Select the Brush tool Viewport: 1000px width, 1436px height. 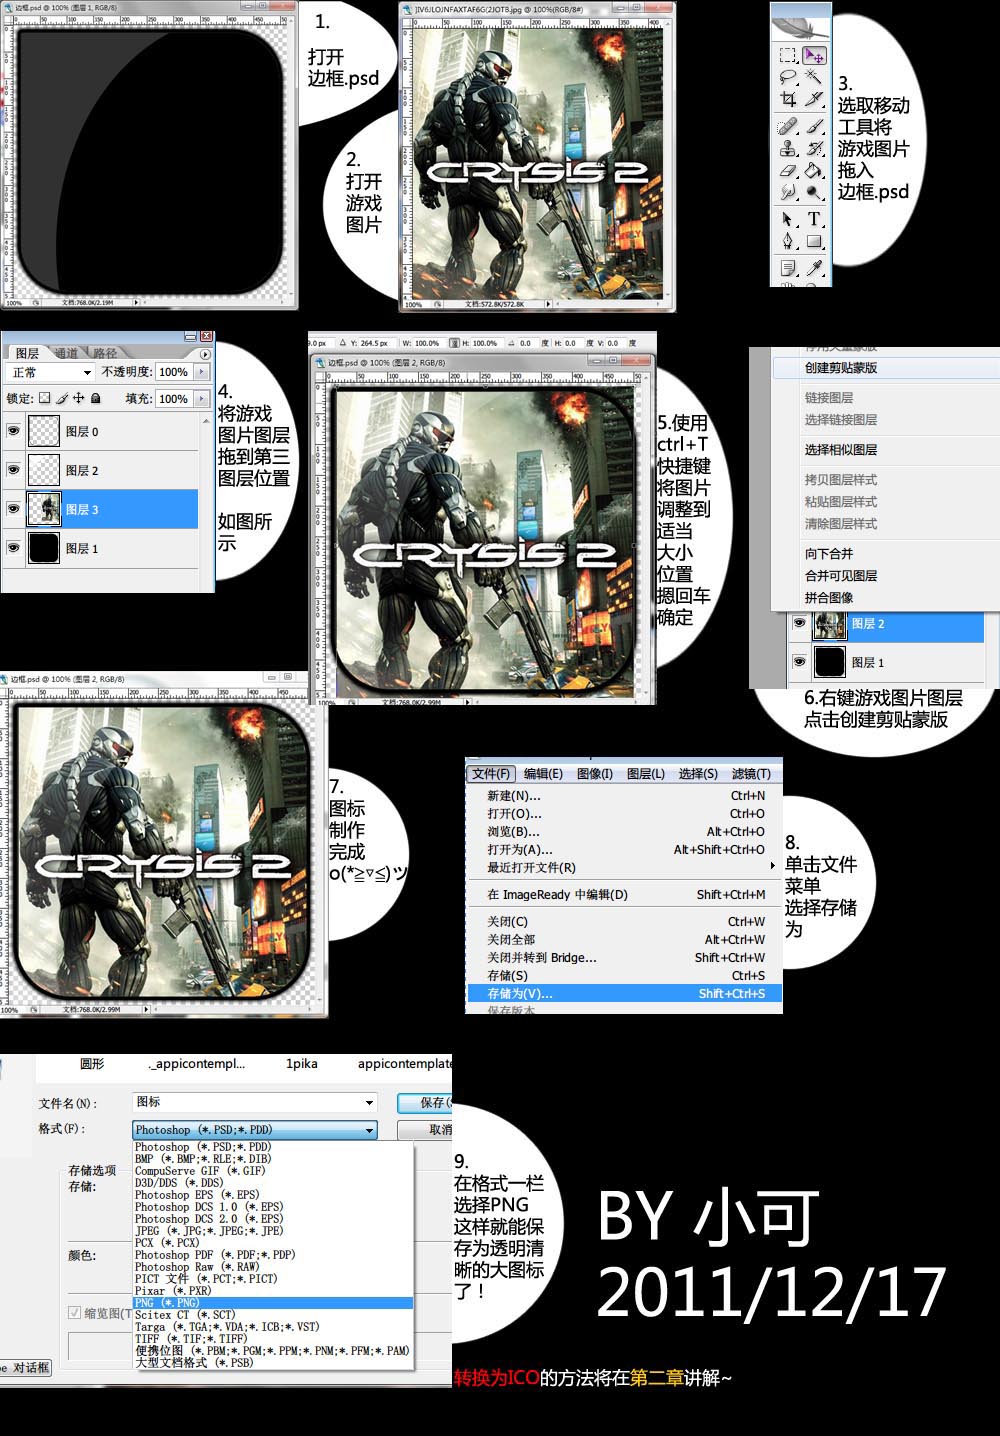[x=814, y=127]
